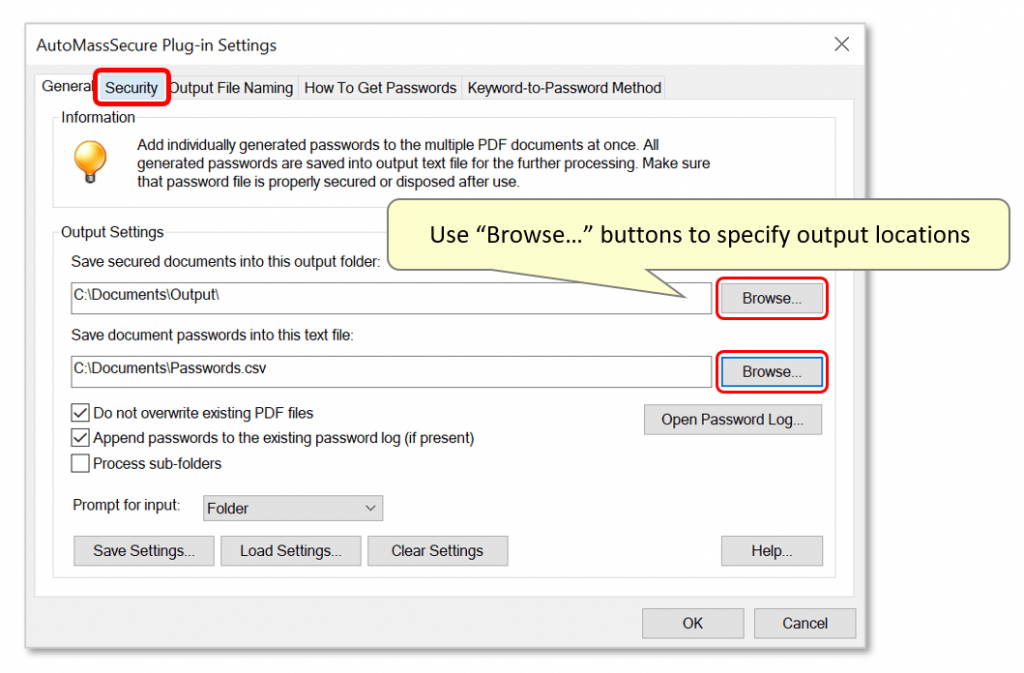Click the 'Save document passwords into this text file' label

point(212,336)
